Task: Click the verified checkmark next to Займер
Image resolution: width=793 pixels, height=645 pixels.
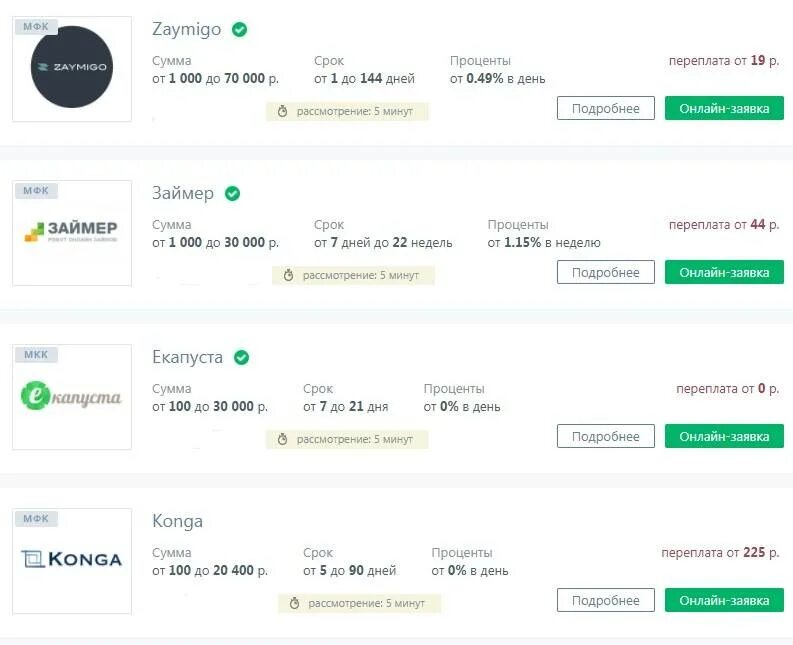Action: [233, 194]
